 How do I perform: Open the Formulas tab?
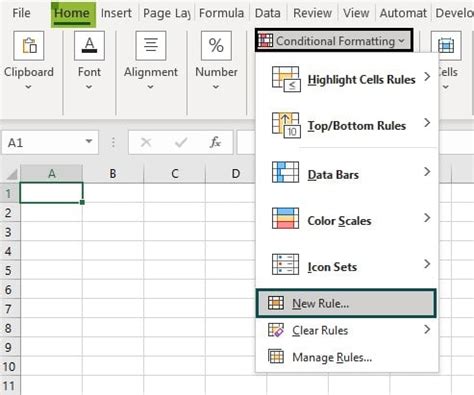point(221,13)
